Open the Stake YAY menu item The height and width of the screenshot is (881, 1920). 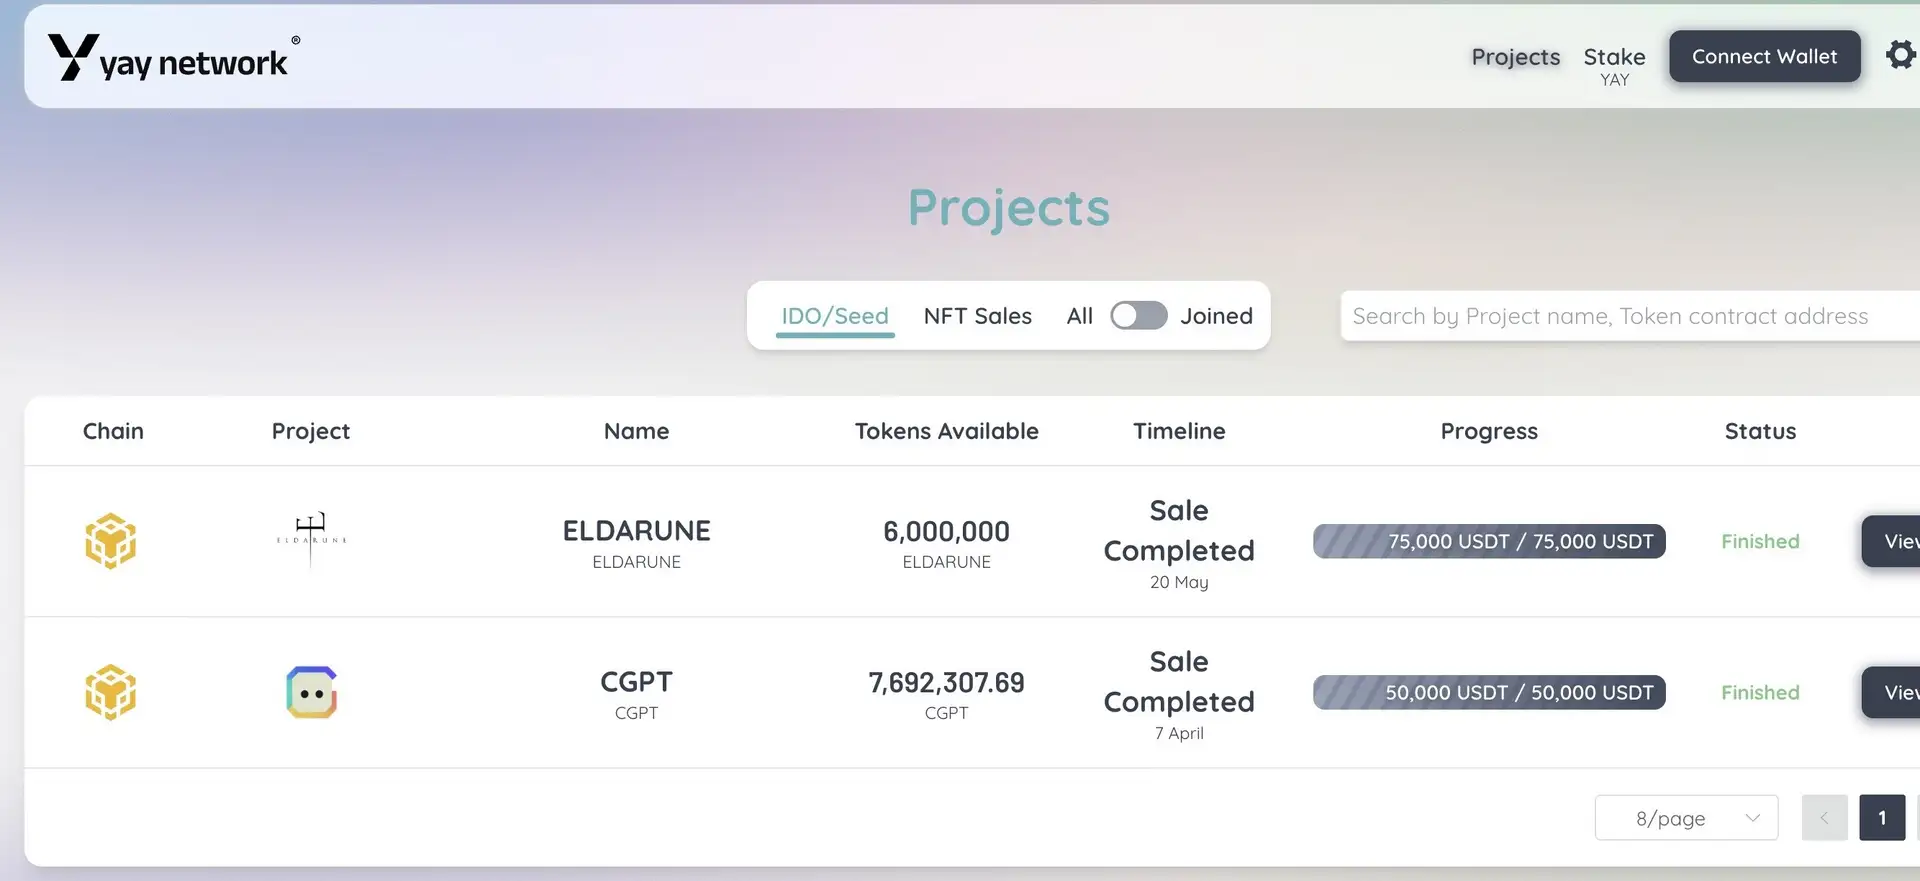1614,65
